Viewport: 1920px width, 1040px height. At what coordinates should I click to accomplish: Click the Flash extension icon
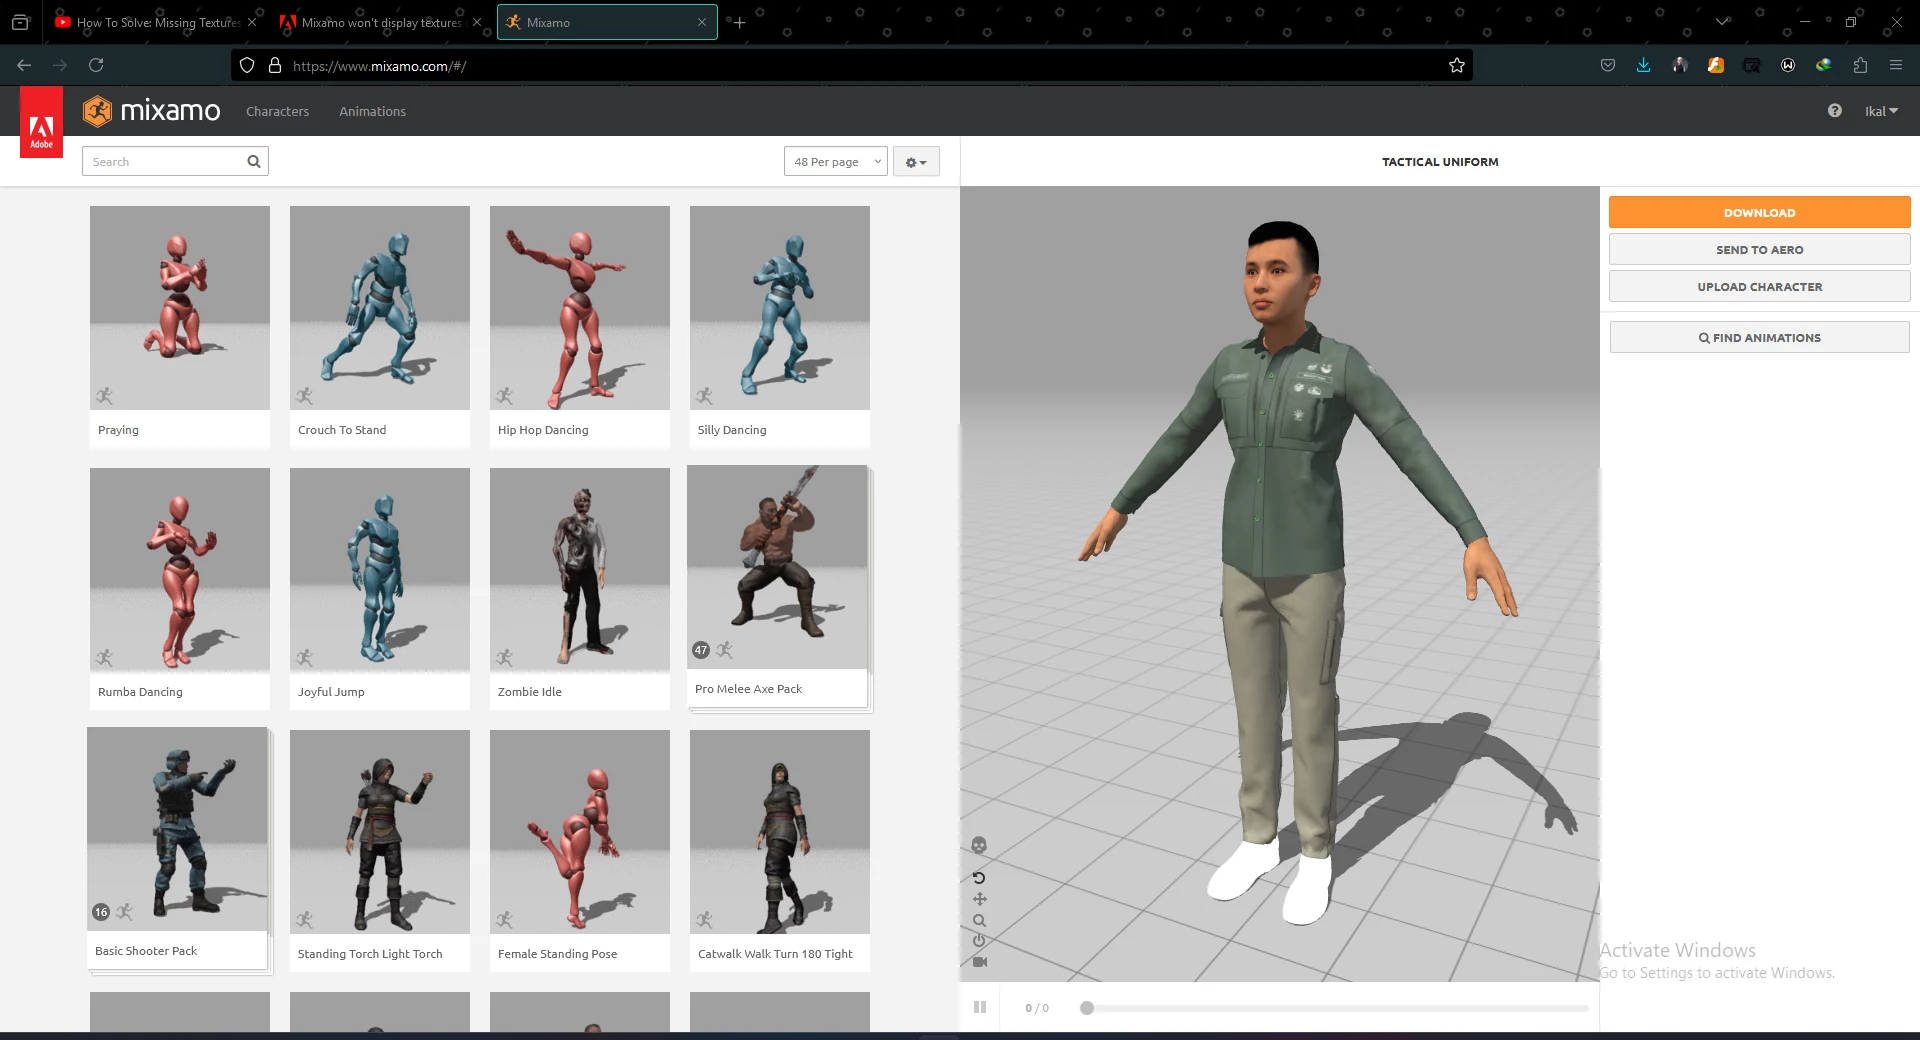(1716, 65)
